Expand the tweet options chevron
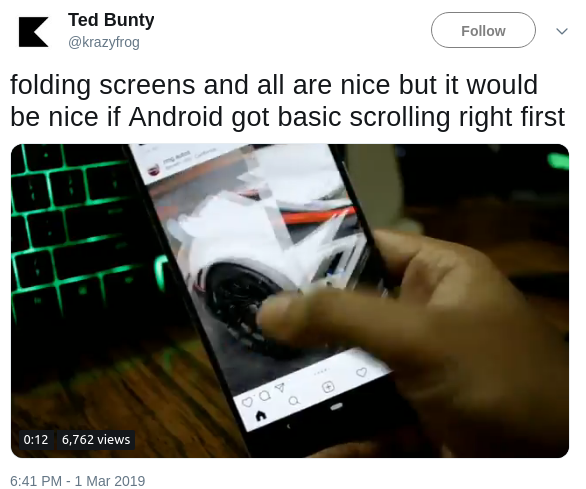Image resolution: width=586 pixels, height=489 pixels. (562, 31)
